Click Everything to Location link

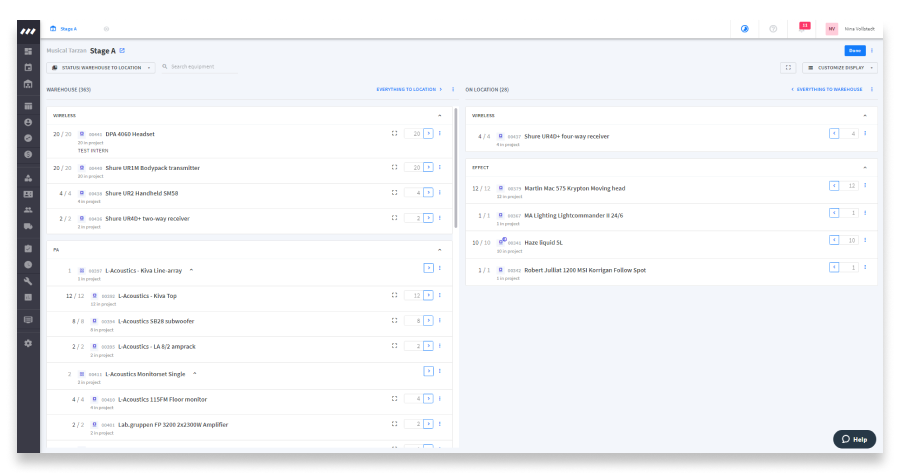point(408,89)
